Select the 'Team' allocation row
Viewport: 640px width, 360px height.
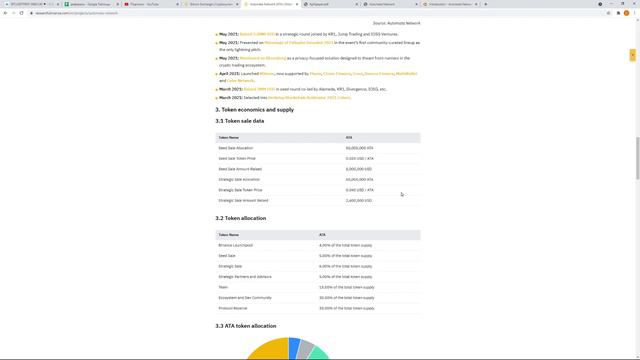pyautogui.click(x=318, y=287)
